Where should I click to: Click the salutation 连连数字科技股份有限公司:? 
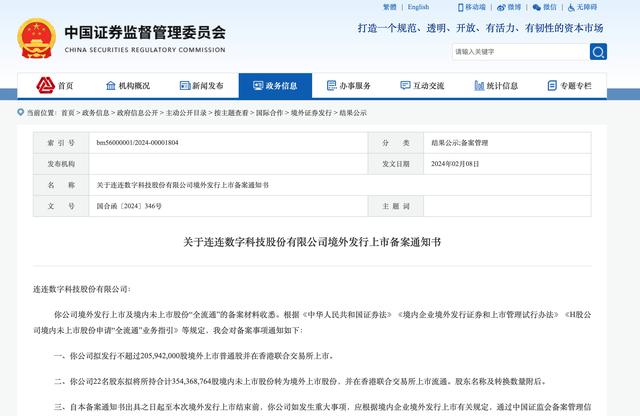point(82,289)
